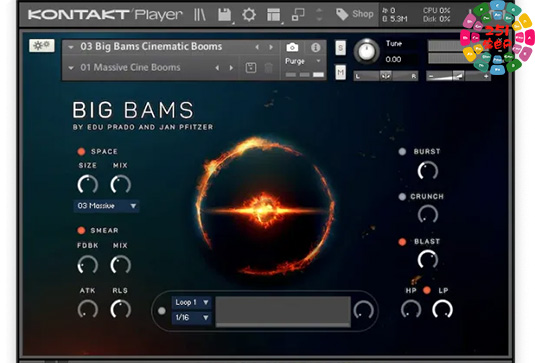Screen dimensions: 535x363
Task: Solo the instrument with S button
Action: (340, 48)
